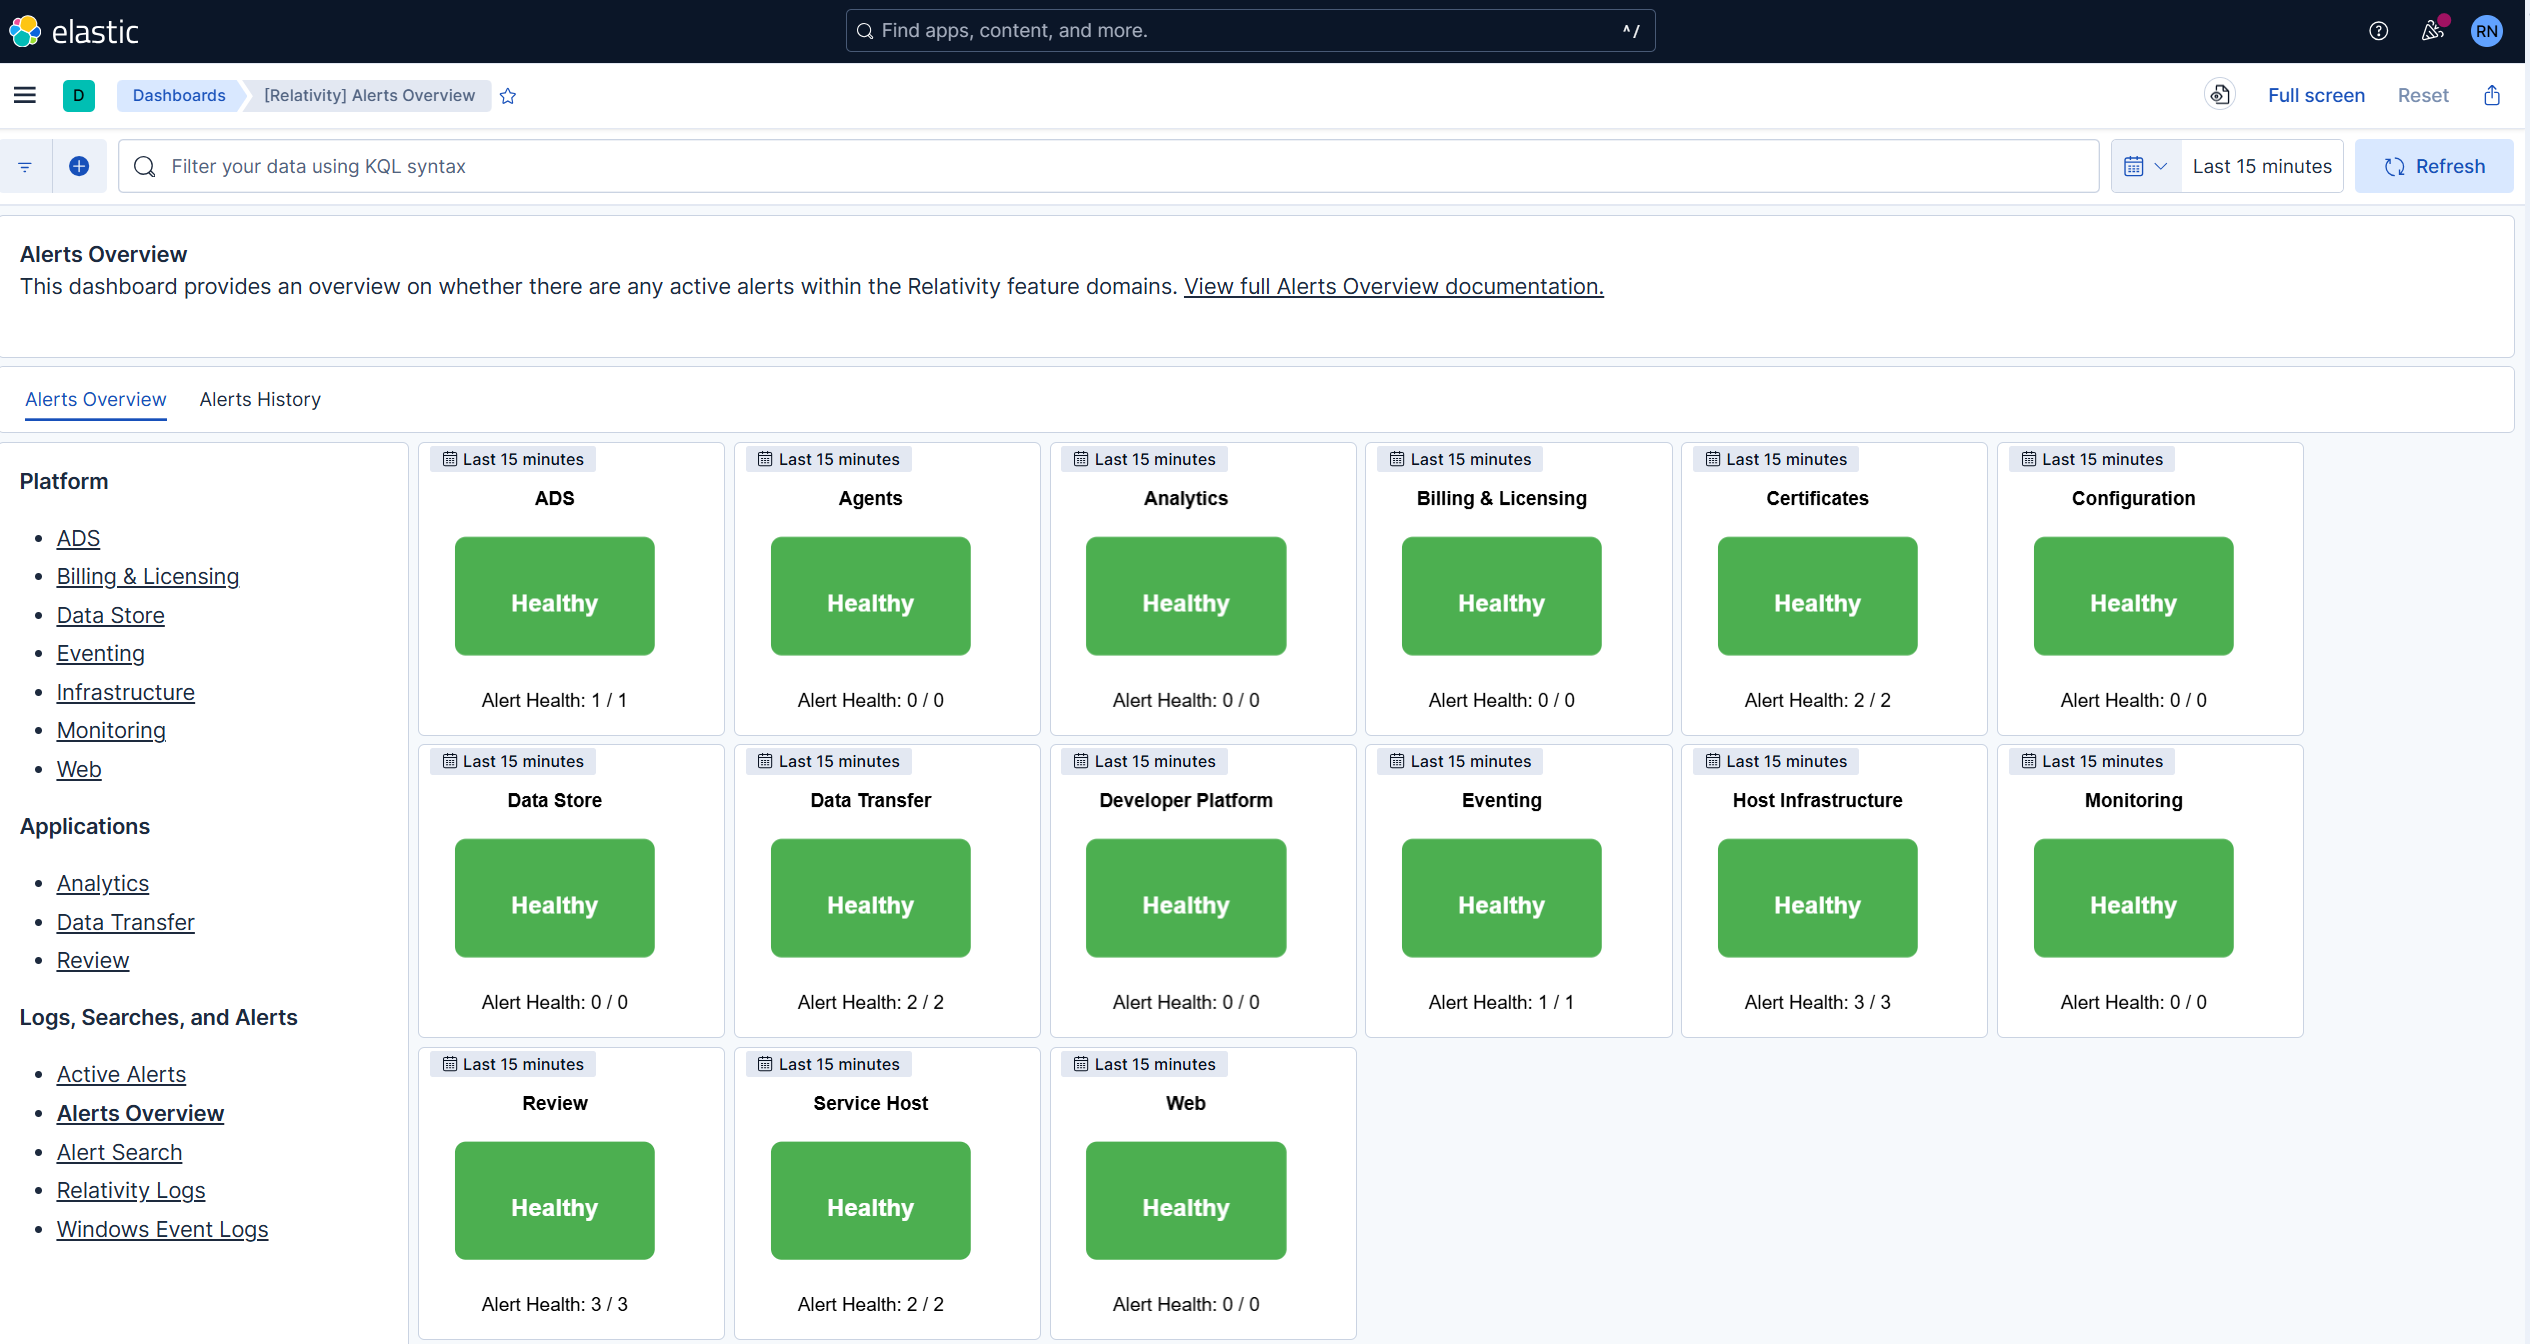The height and width of the screenshot is (1344, 2530).
Task: Click the Healthy status tile for ADS
Action: 555,596
